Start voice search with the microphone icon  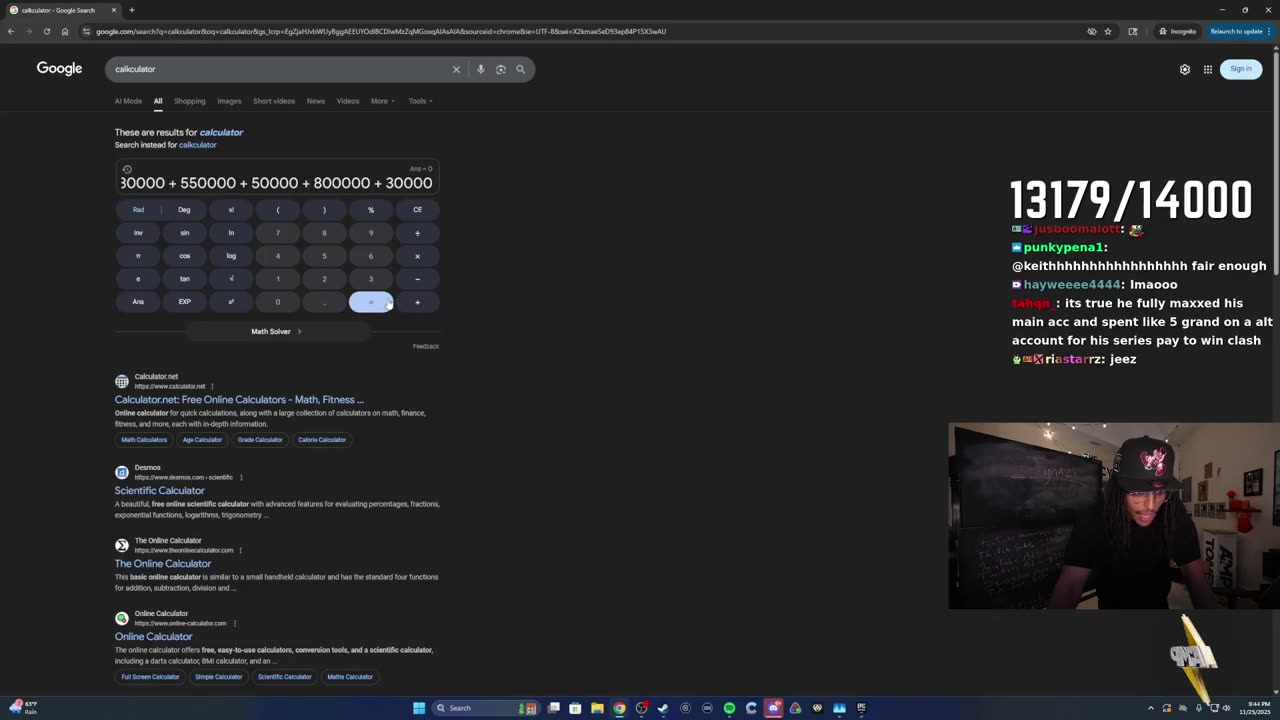480,69
